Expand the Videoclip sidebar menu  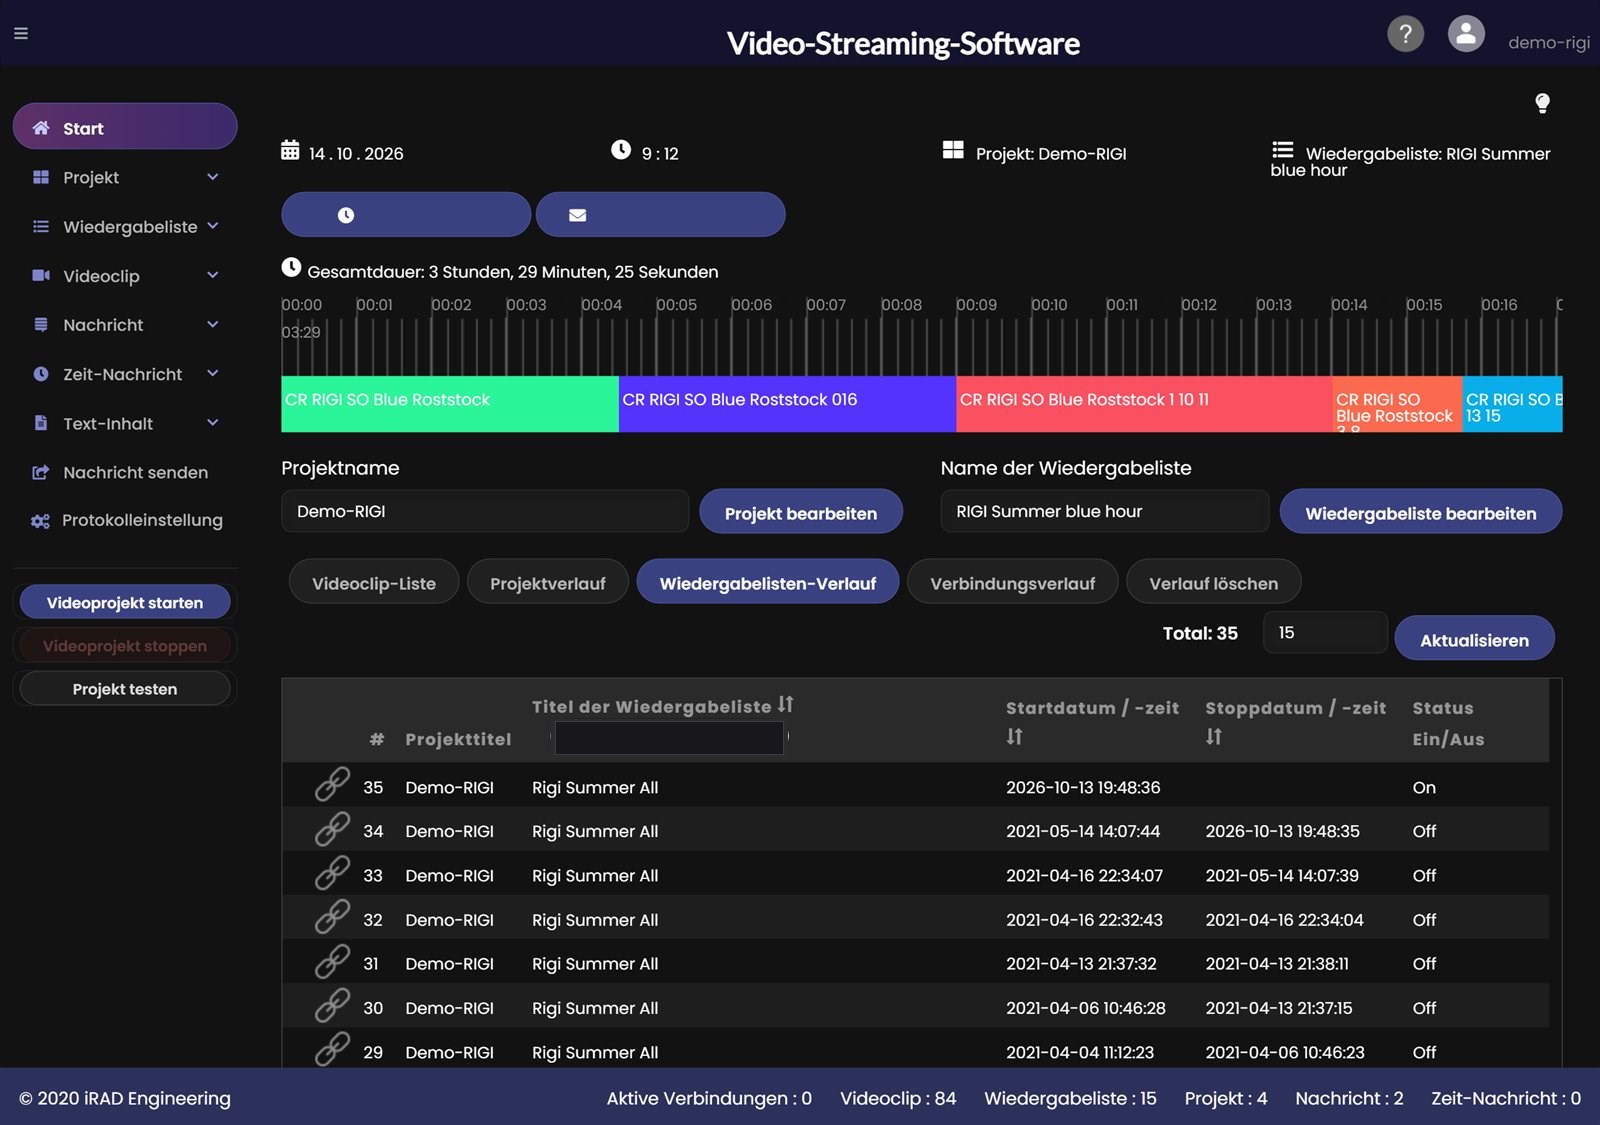(x=125, y=275)
